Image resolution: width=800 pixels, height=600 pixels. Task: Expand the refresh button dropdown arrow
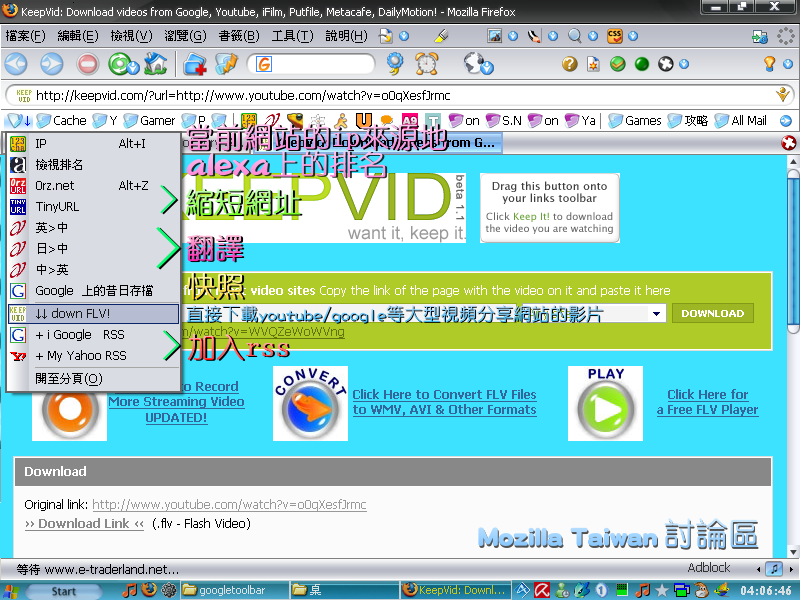tap(134, 68)
